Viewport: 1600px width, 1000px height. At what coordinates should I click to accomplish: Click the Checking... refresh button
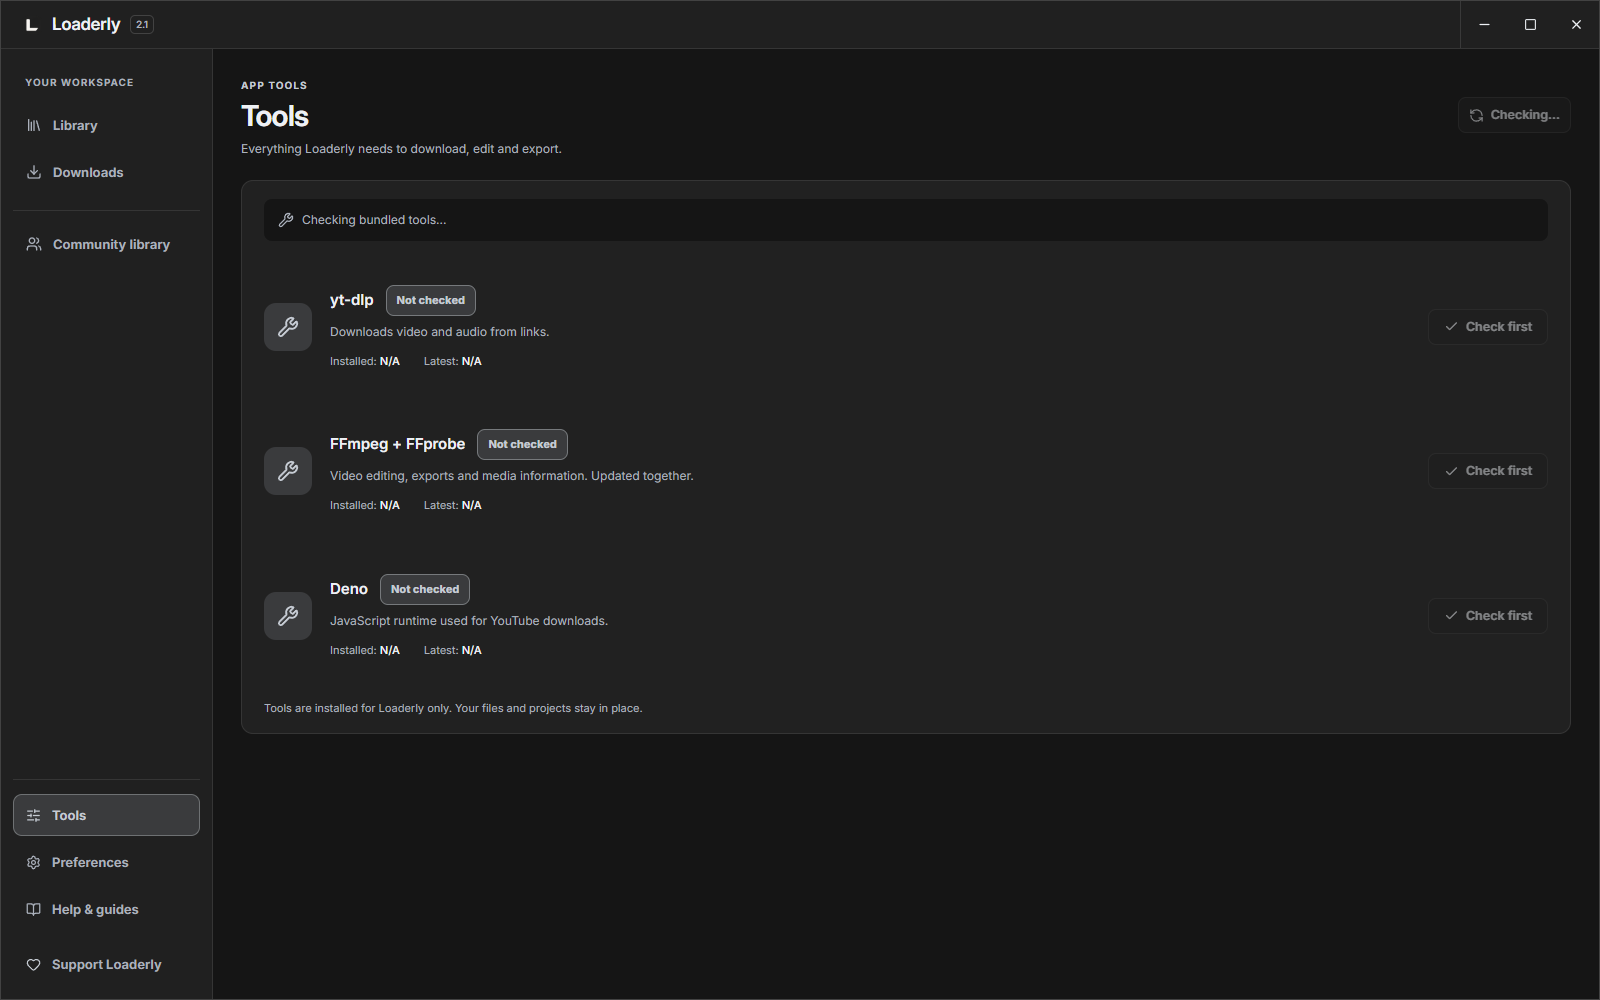[1514, 115]
